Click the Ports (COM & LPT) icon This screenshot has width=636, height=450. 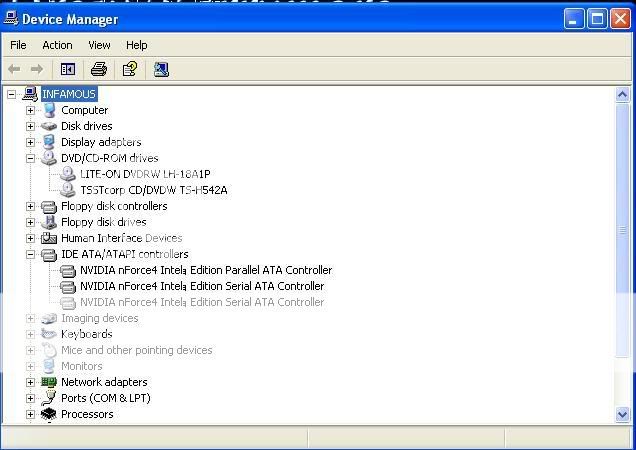coord(48,398)
